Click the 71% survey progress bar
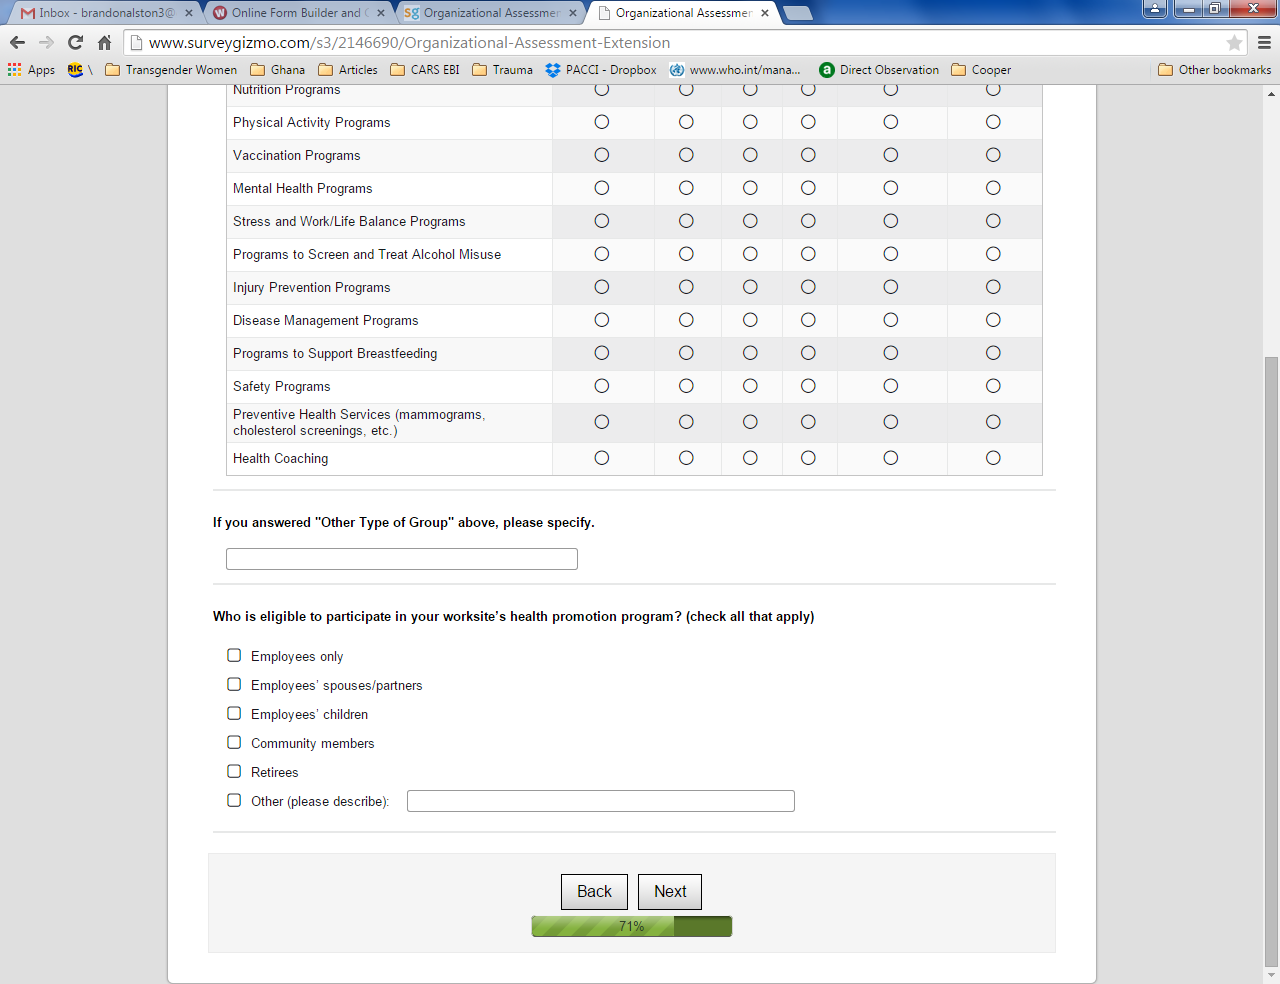This screenshot has height=984, width=1280. coord(631,926)
